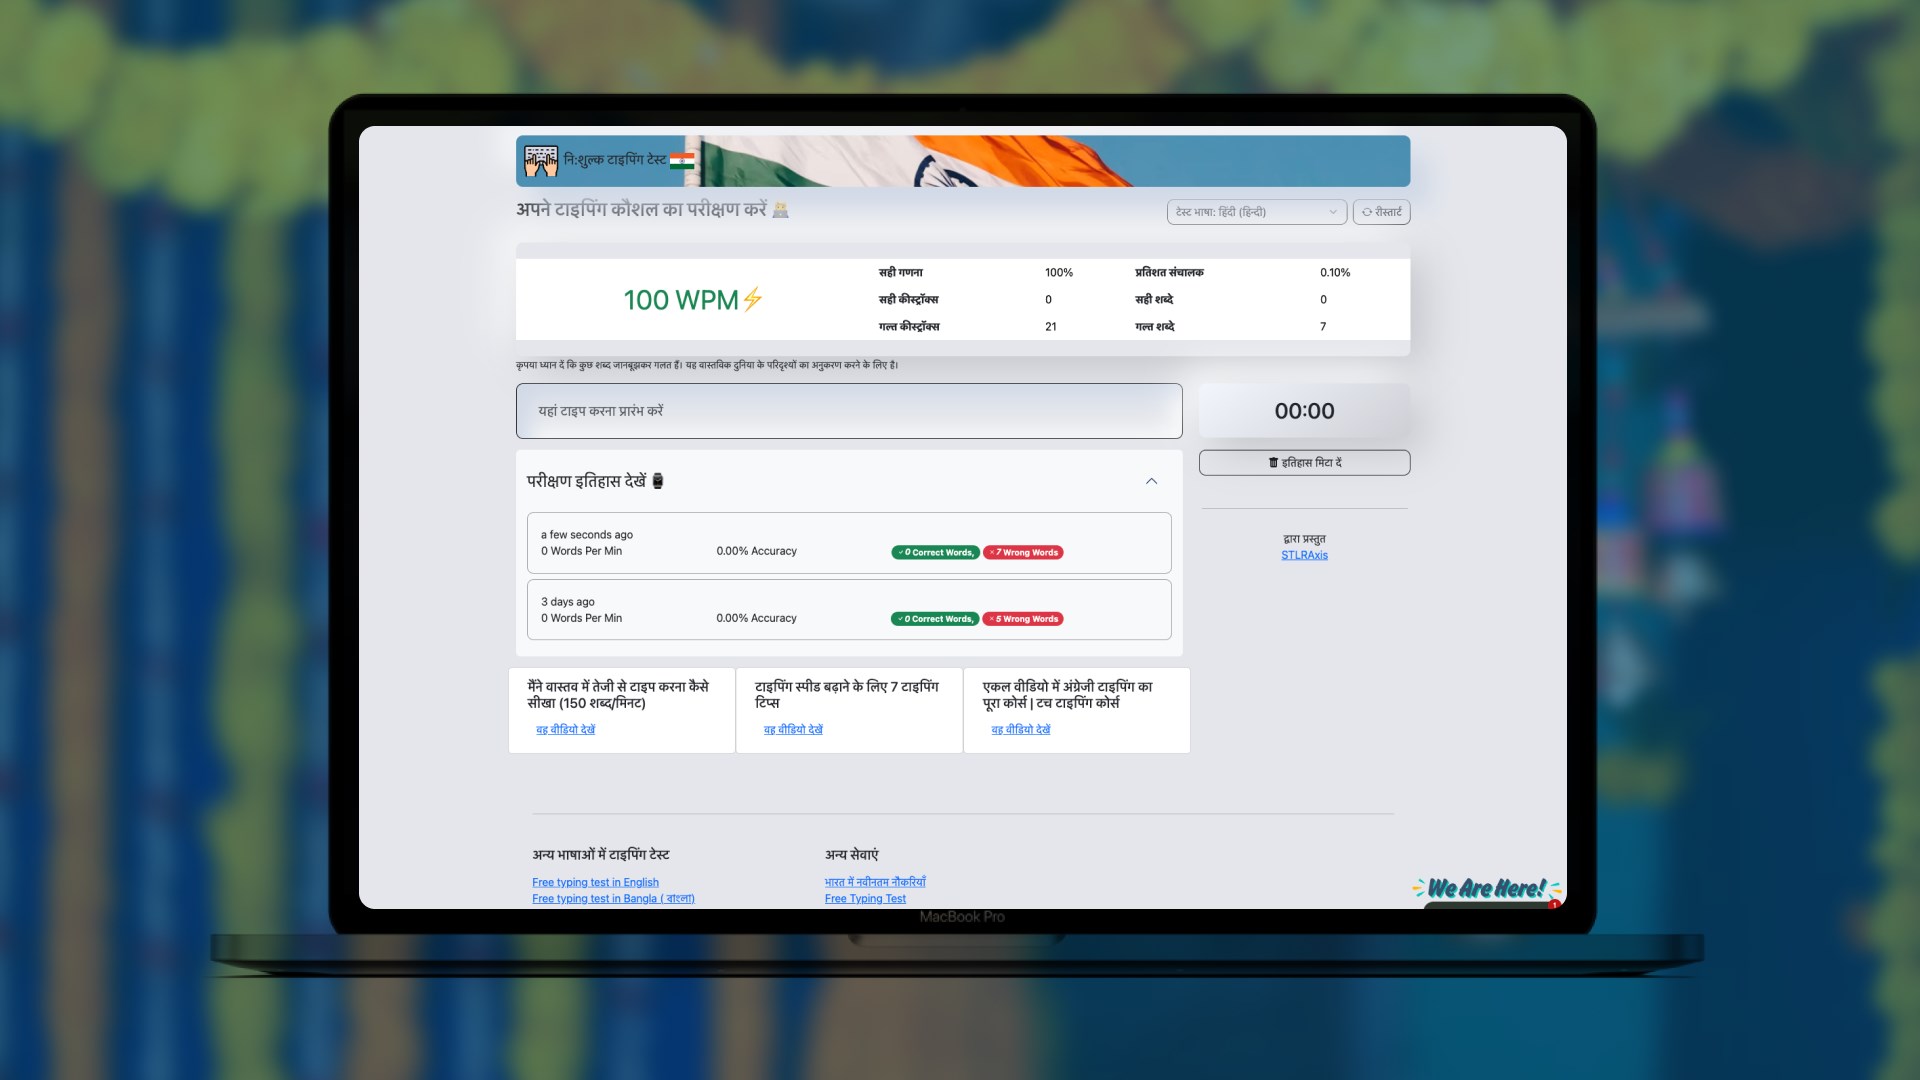
Task: Click the We Are Here chat widget
Action: coord(1487,889)
